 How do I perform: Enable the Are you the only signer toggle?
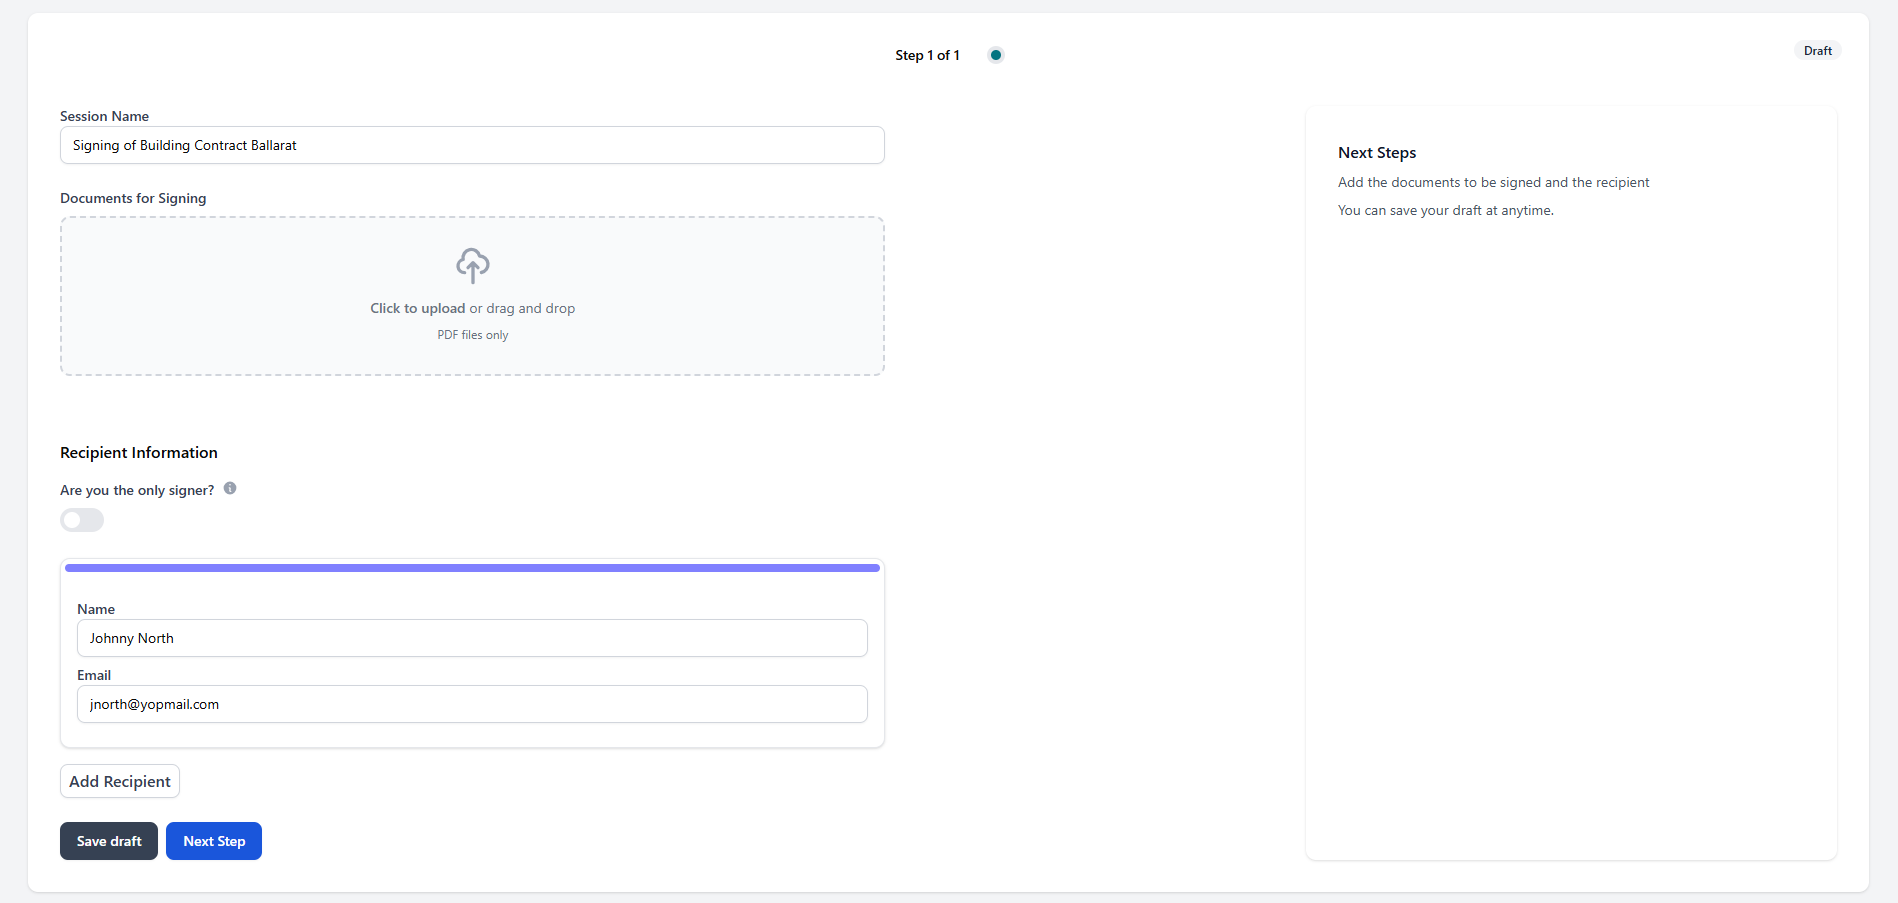click(81, 520)
